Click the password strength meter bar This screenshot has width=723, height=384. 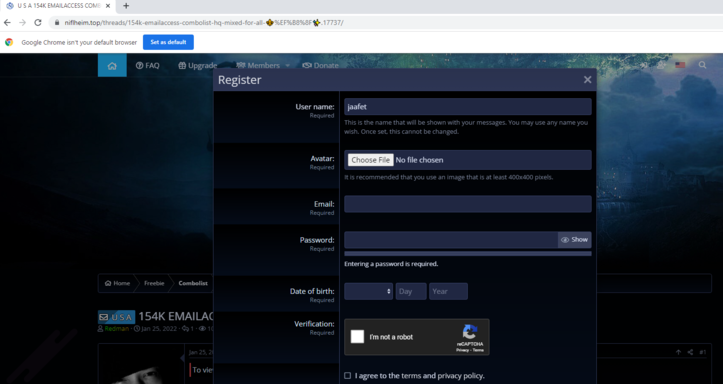(x=468, y=253)
